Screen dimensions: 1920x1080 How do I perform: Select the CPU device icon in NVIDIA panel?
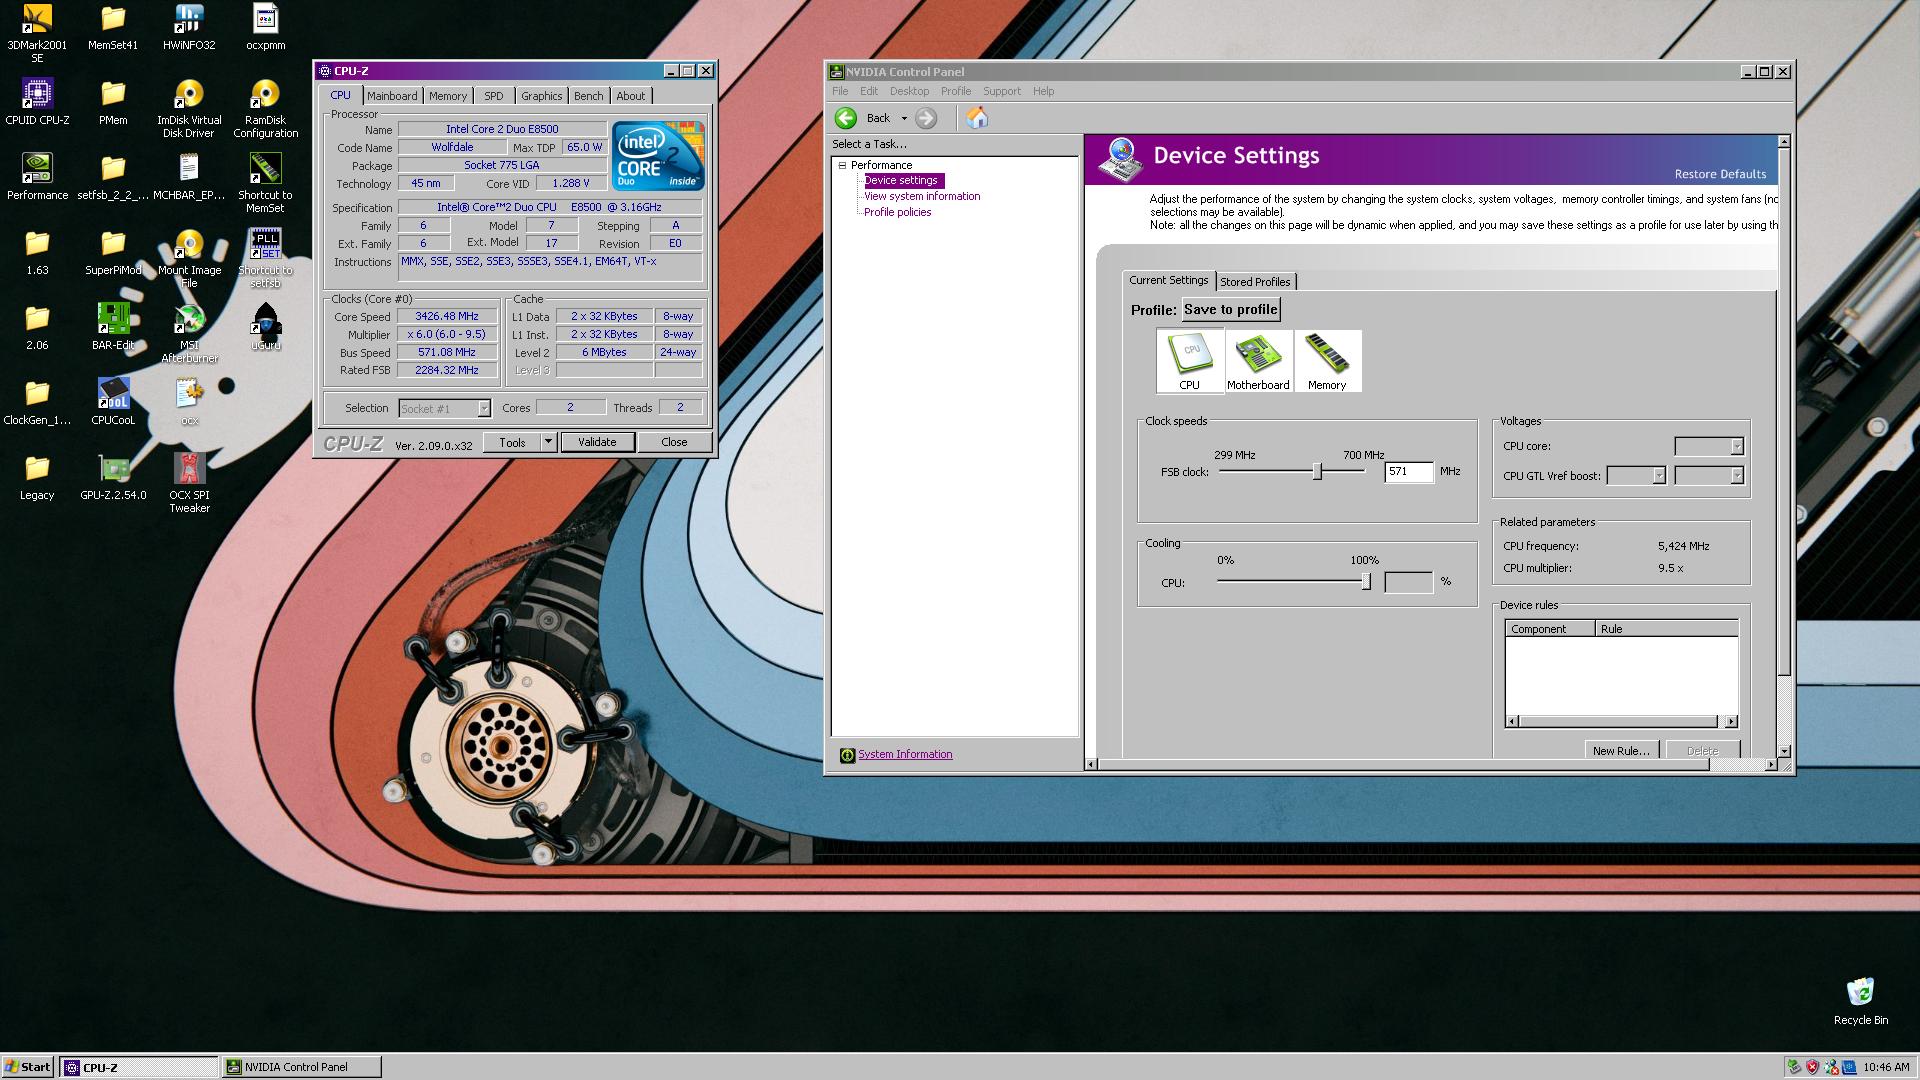(x=1189, y=361)
